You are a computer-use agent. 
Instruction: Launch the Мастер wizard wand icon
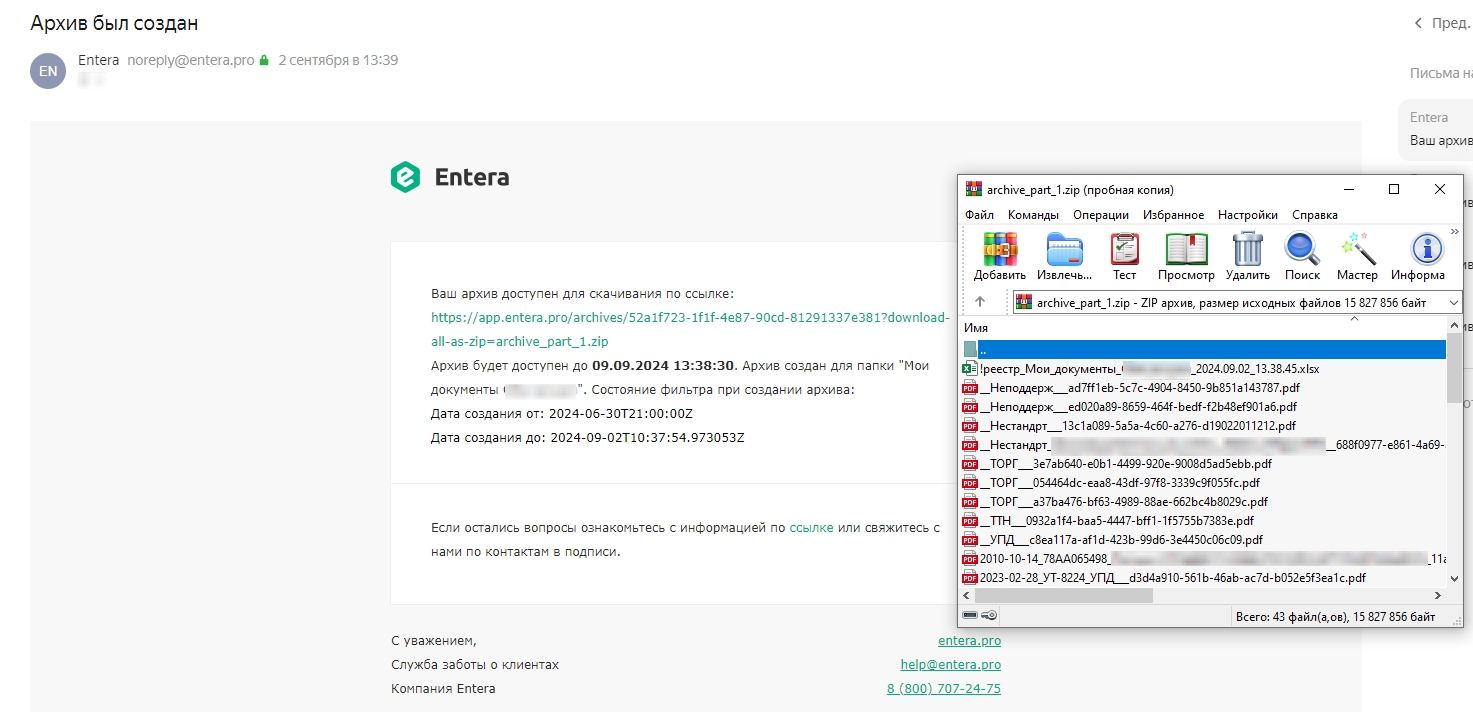click(x=1357, y=256)
